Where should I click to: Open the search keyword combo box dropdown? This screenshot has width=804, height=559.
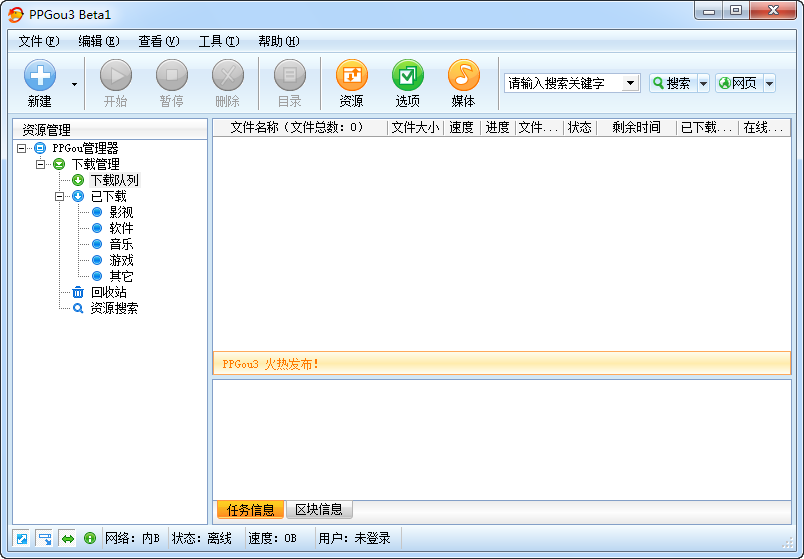coord(630,83)
